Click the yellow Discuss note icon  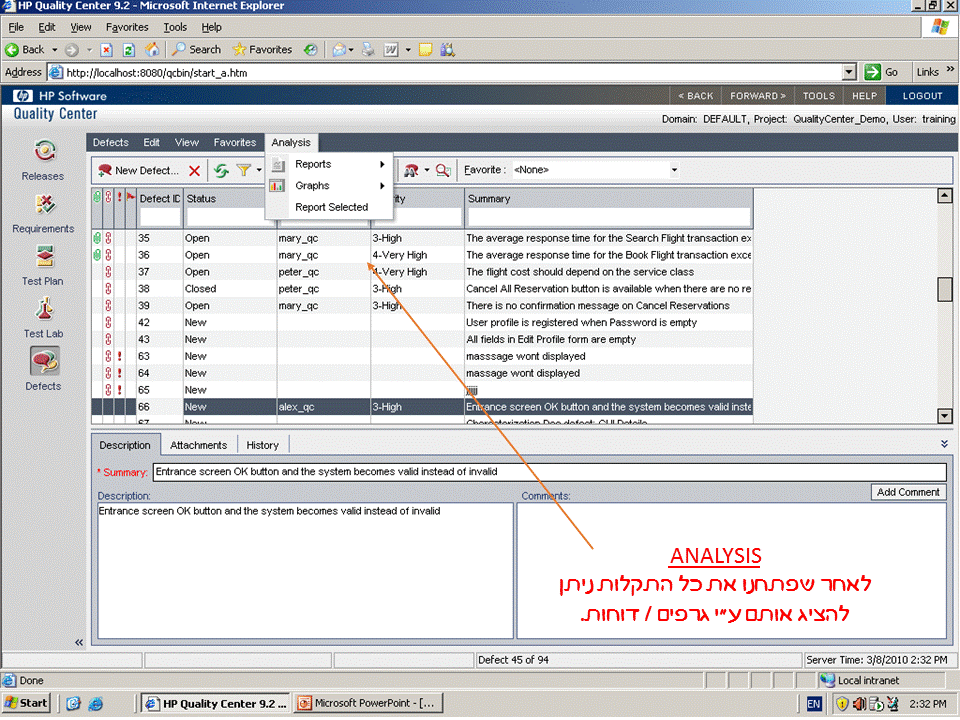pos(426,50)
